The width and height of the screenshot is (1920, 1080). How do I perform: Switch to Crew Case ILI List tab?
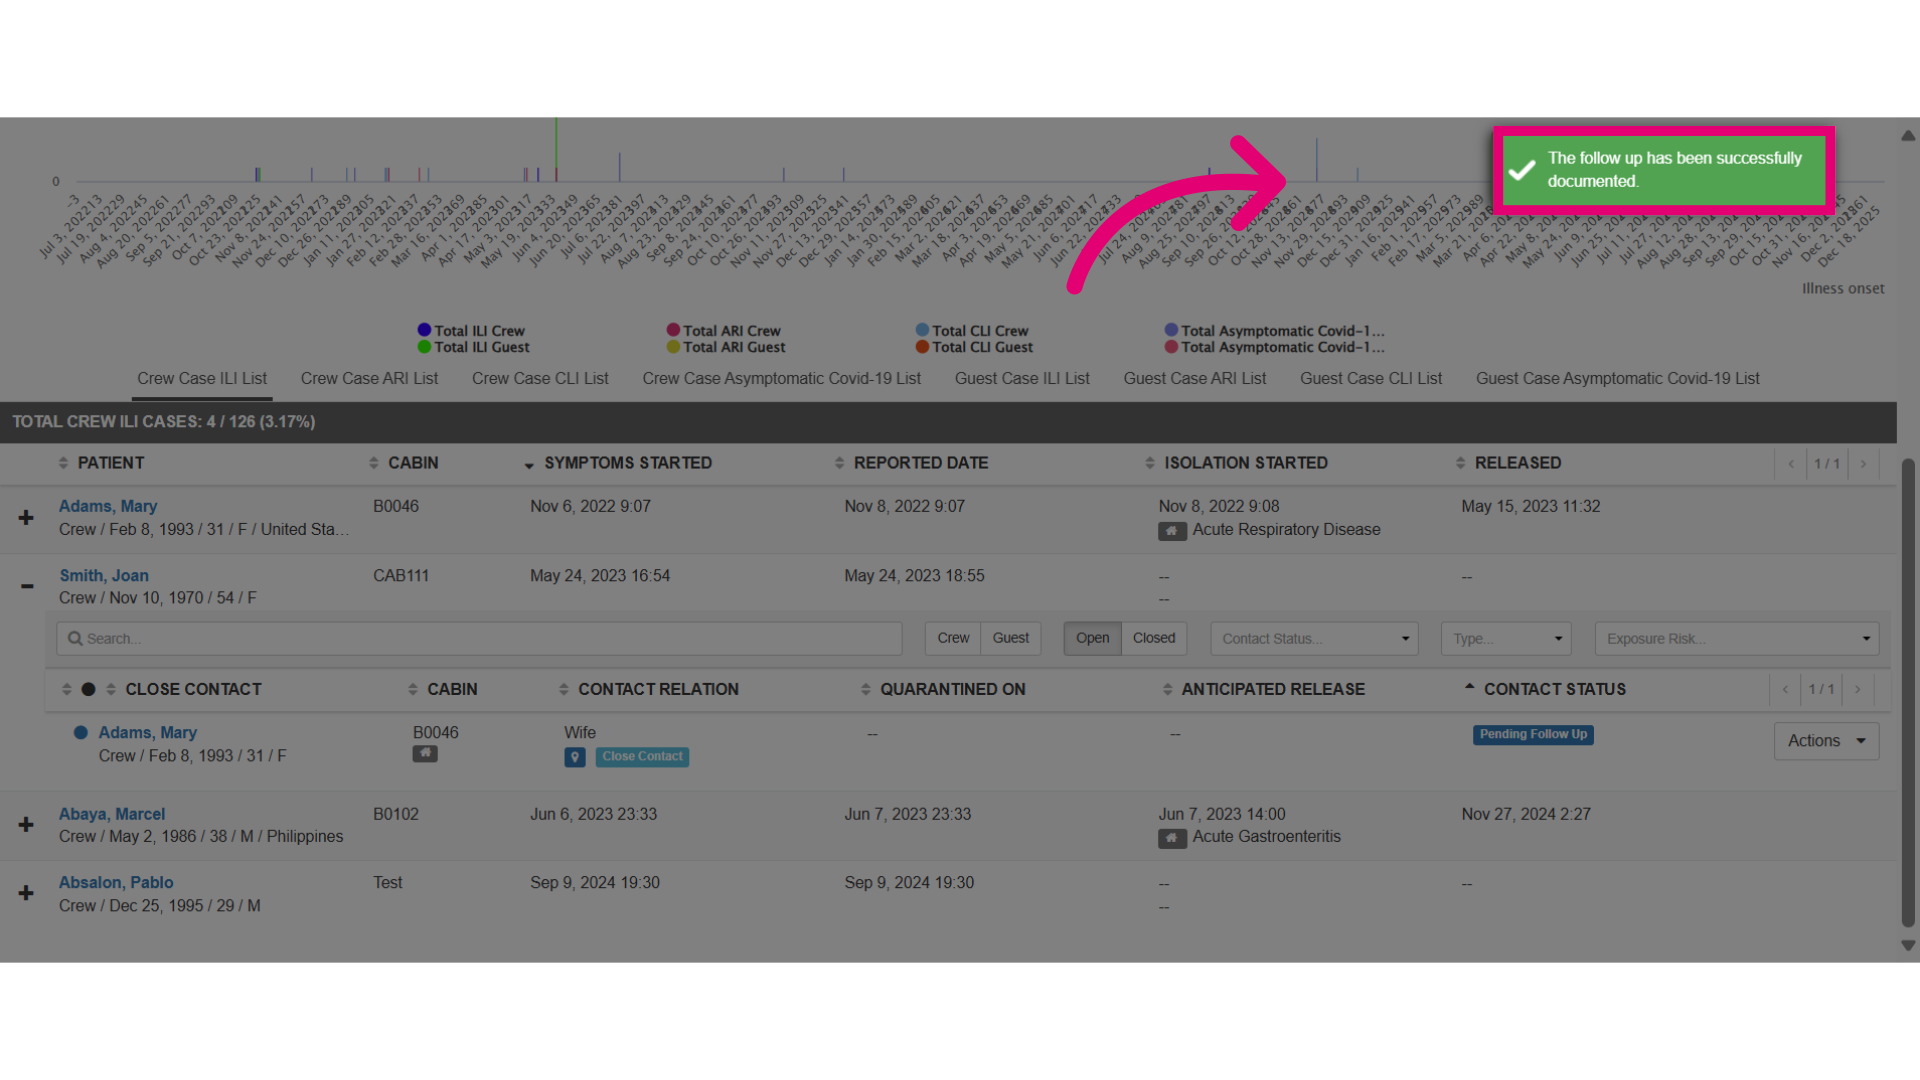[x=202, y=379]
